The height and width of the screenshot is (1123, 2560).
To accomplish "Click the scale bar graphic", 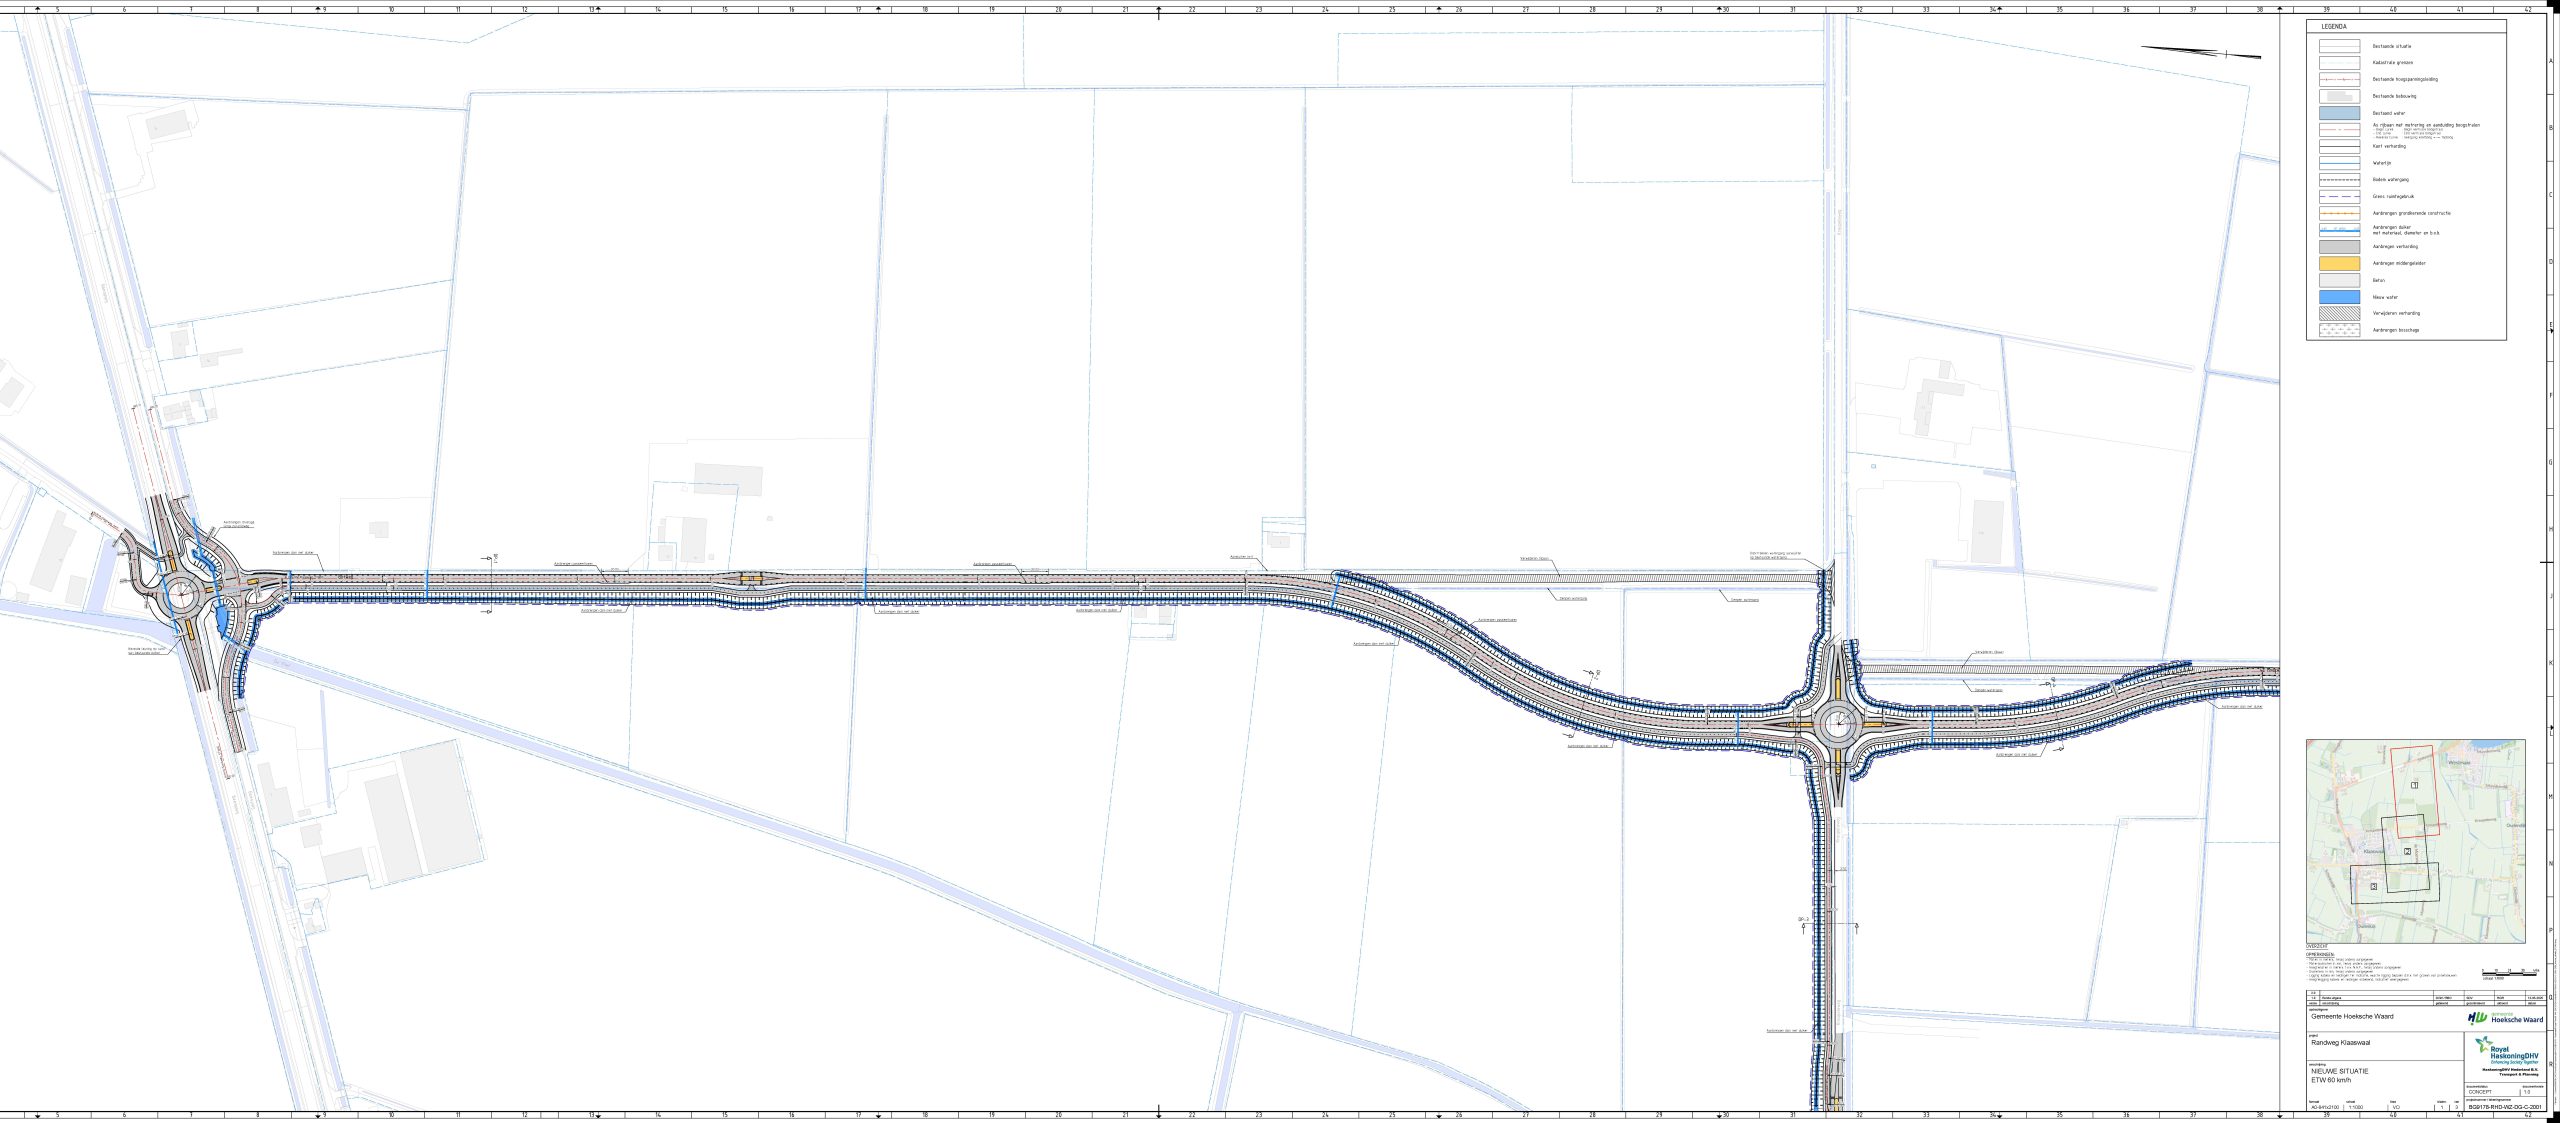I will click(x=2510, y=972).
